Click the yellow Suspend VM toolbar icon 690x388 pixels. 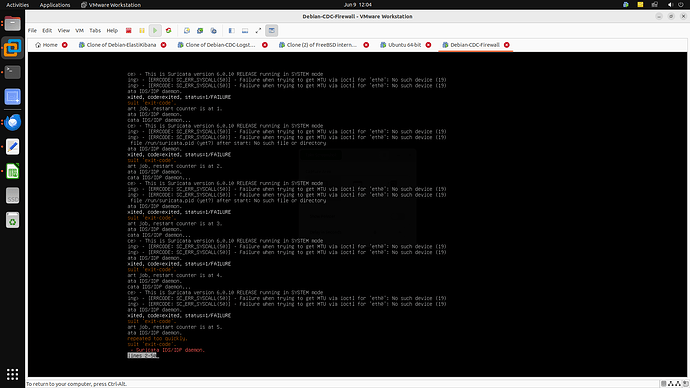click(142, 31)
